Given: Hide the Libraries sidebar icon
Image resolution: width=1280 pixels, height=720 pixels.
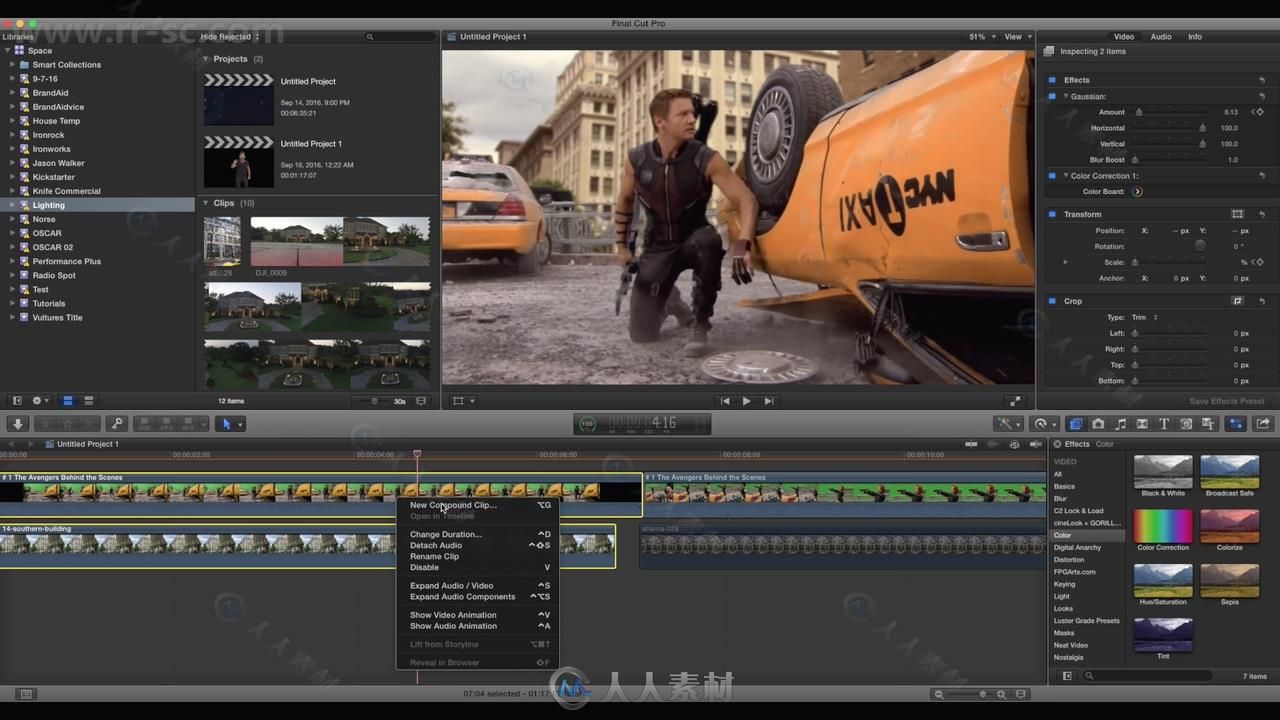Looking at the screenshot, I should 17,401.
